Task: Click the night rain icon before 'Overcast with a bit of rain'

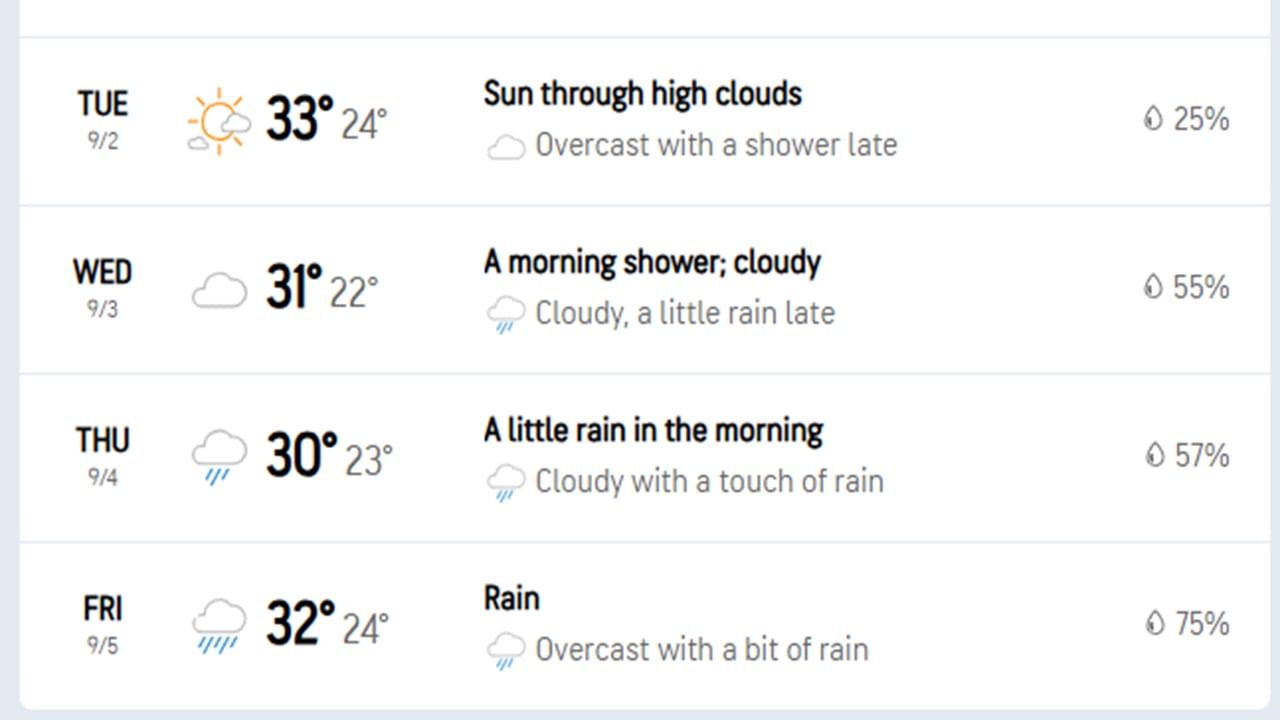Action: pos(506,651)
